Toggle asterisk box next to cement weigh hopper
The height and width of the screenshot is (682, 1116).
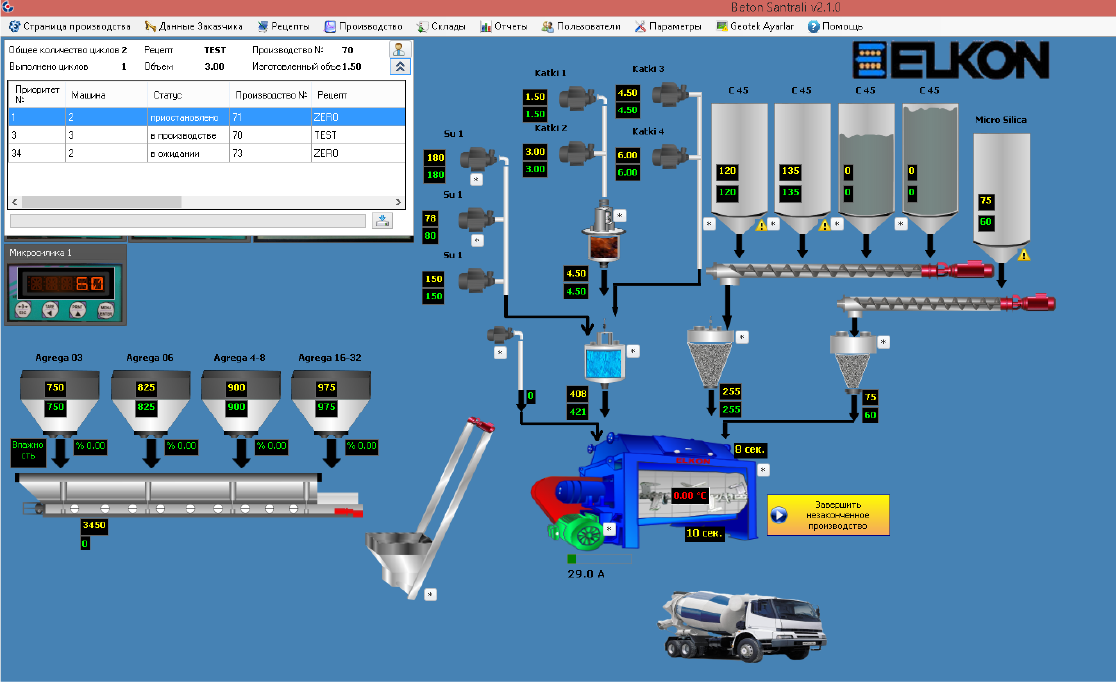[742, 337]
